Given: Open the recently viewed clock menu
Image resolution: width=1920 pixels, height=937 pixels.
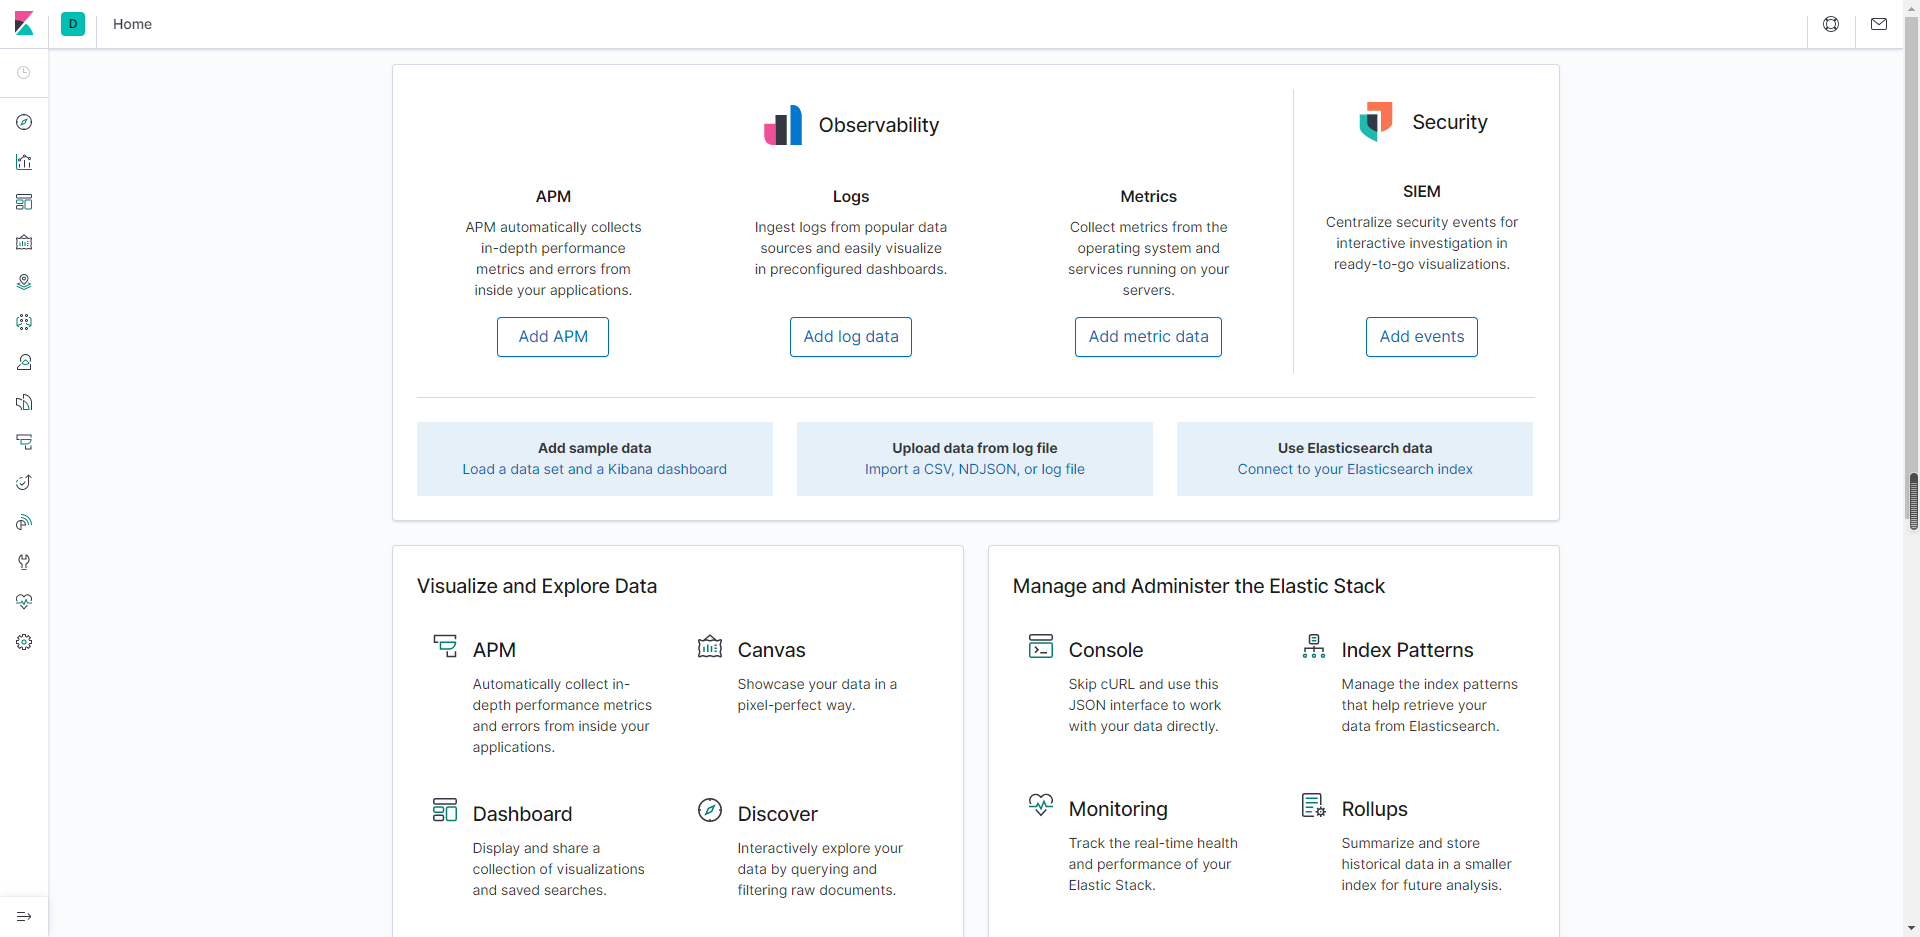Looking at the screenshot, I should click(24, 72).
